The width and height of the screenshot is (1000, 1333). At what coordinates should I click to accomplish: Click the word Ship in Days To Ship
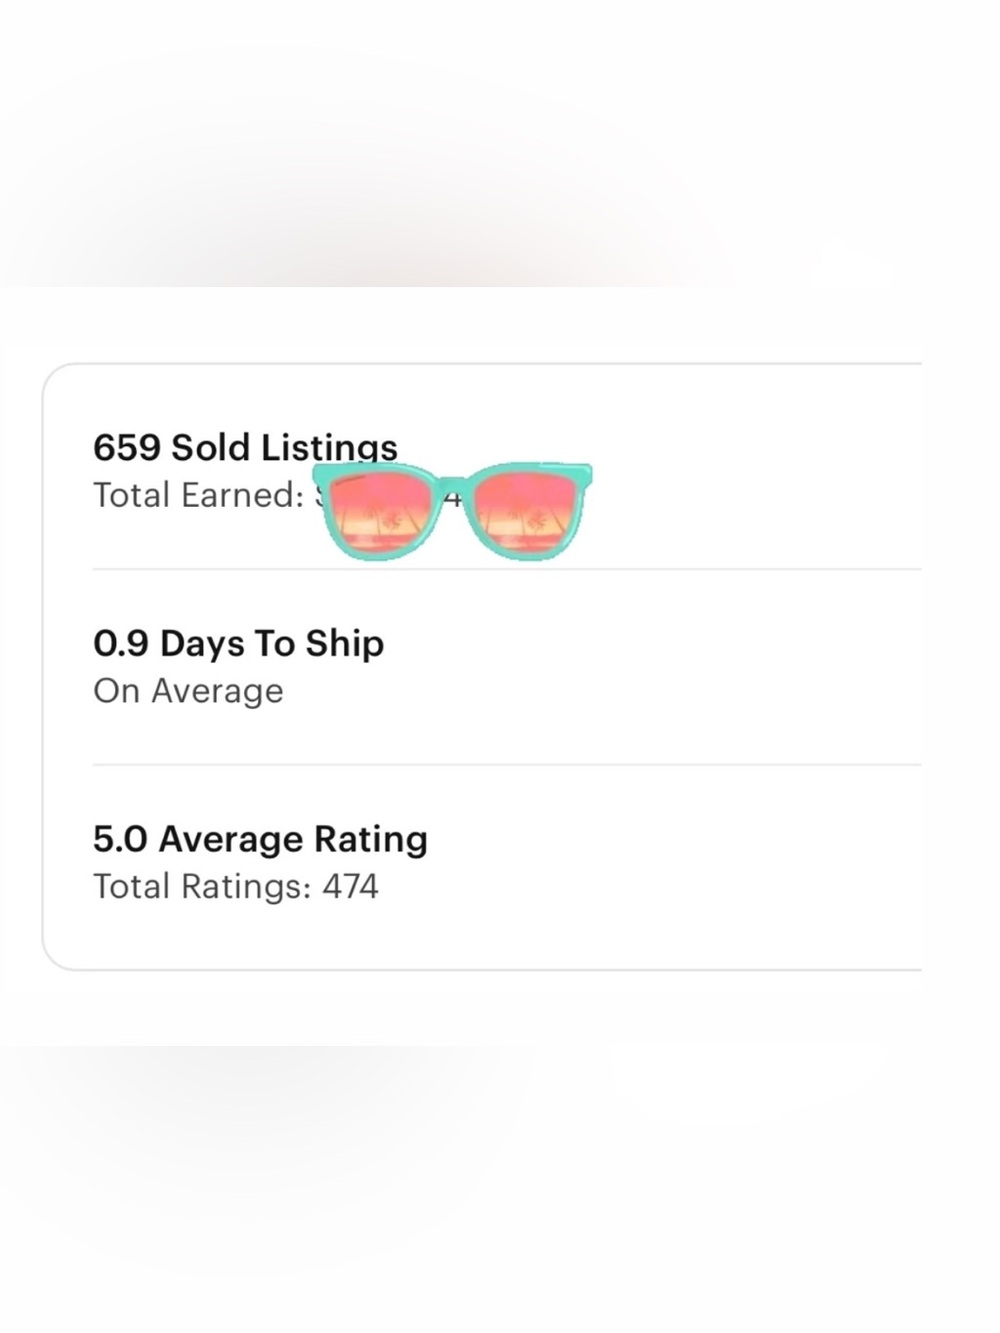344,645
